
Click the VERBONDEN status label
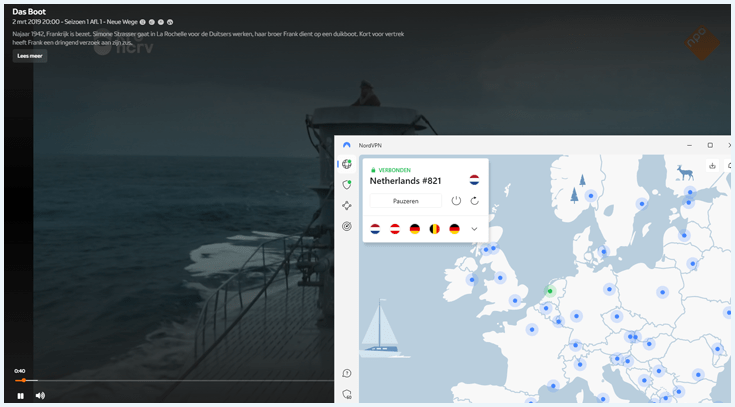pos(395,170)
